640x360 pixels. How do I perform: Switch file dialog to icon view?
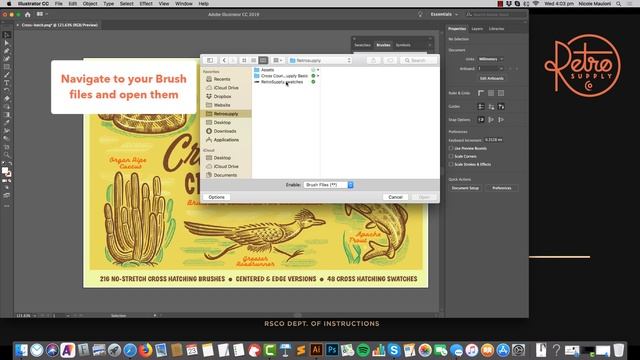click(244, 60)
